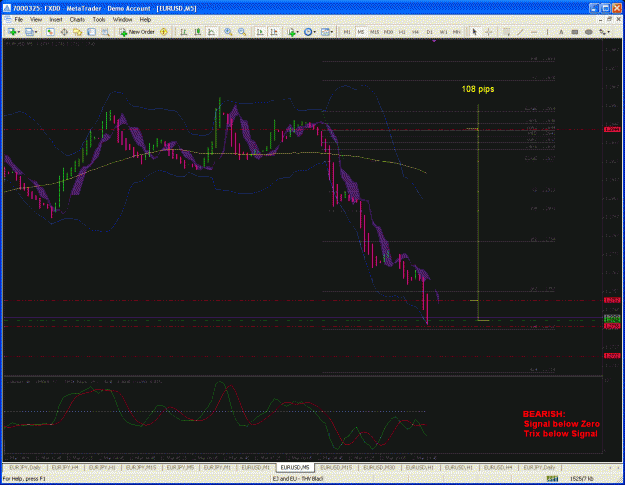The image size is (625, 485).
Task: Open the View menu
Action: click(36, 20)
